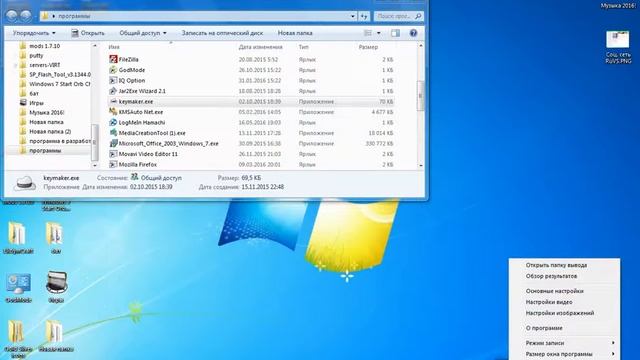Image resolution: width=640 pixels, height=360 pixels.
Task: Select программа в разработке folder in tree
Action: 55,141
